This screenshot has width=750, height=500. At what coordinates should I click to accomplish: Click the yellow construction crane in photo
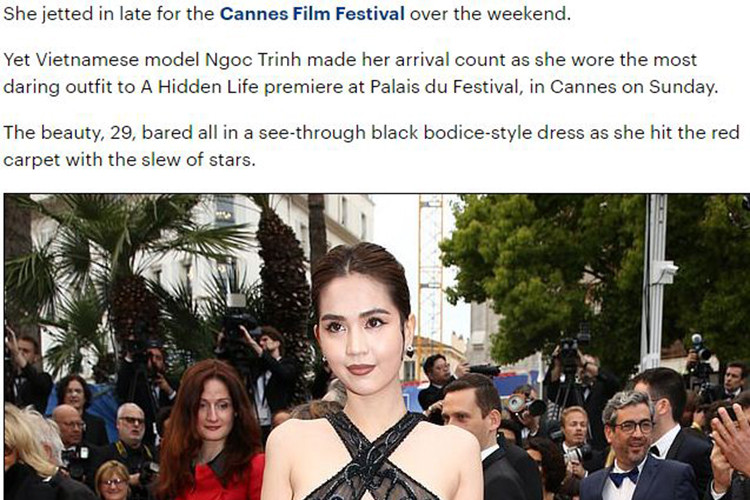click(x=430, y=268)
